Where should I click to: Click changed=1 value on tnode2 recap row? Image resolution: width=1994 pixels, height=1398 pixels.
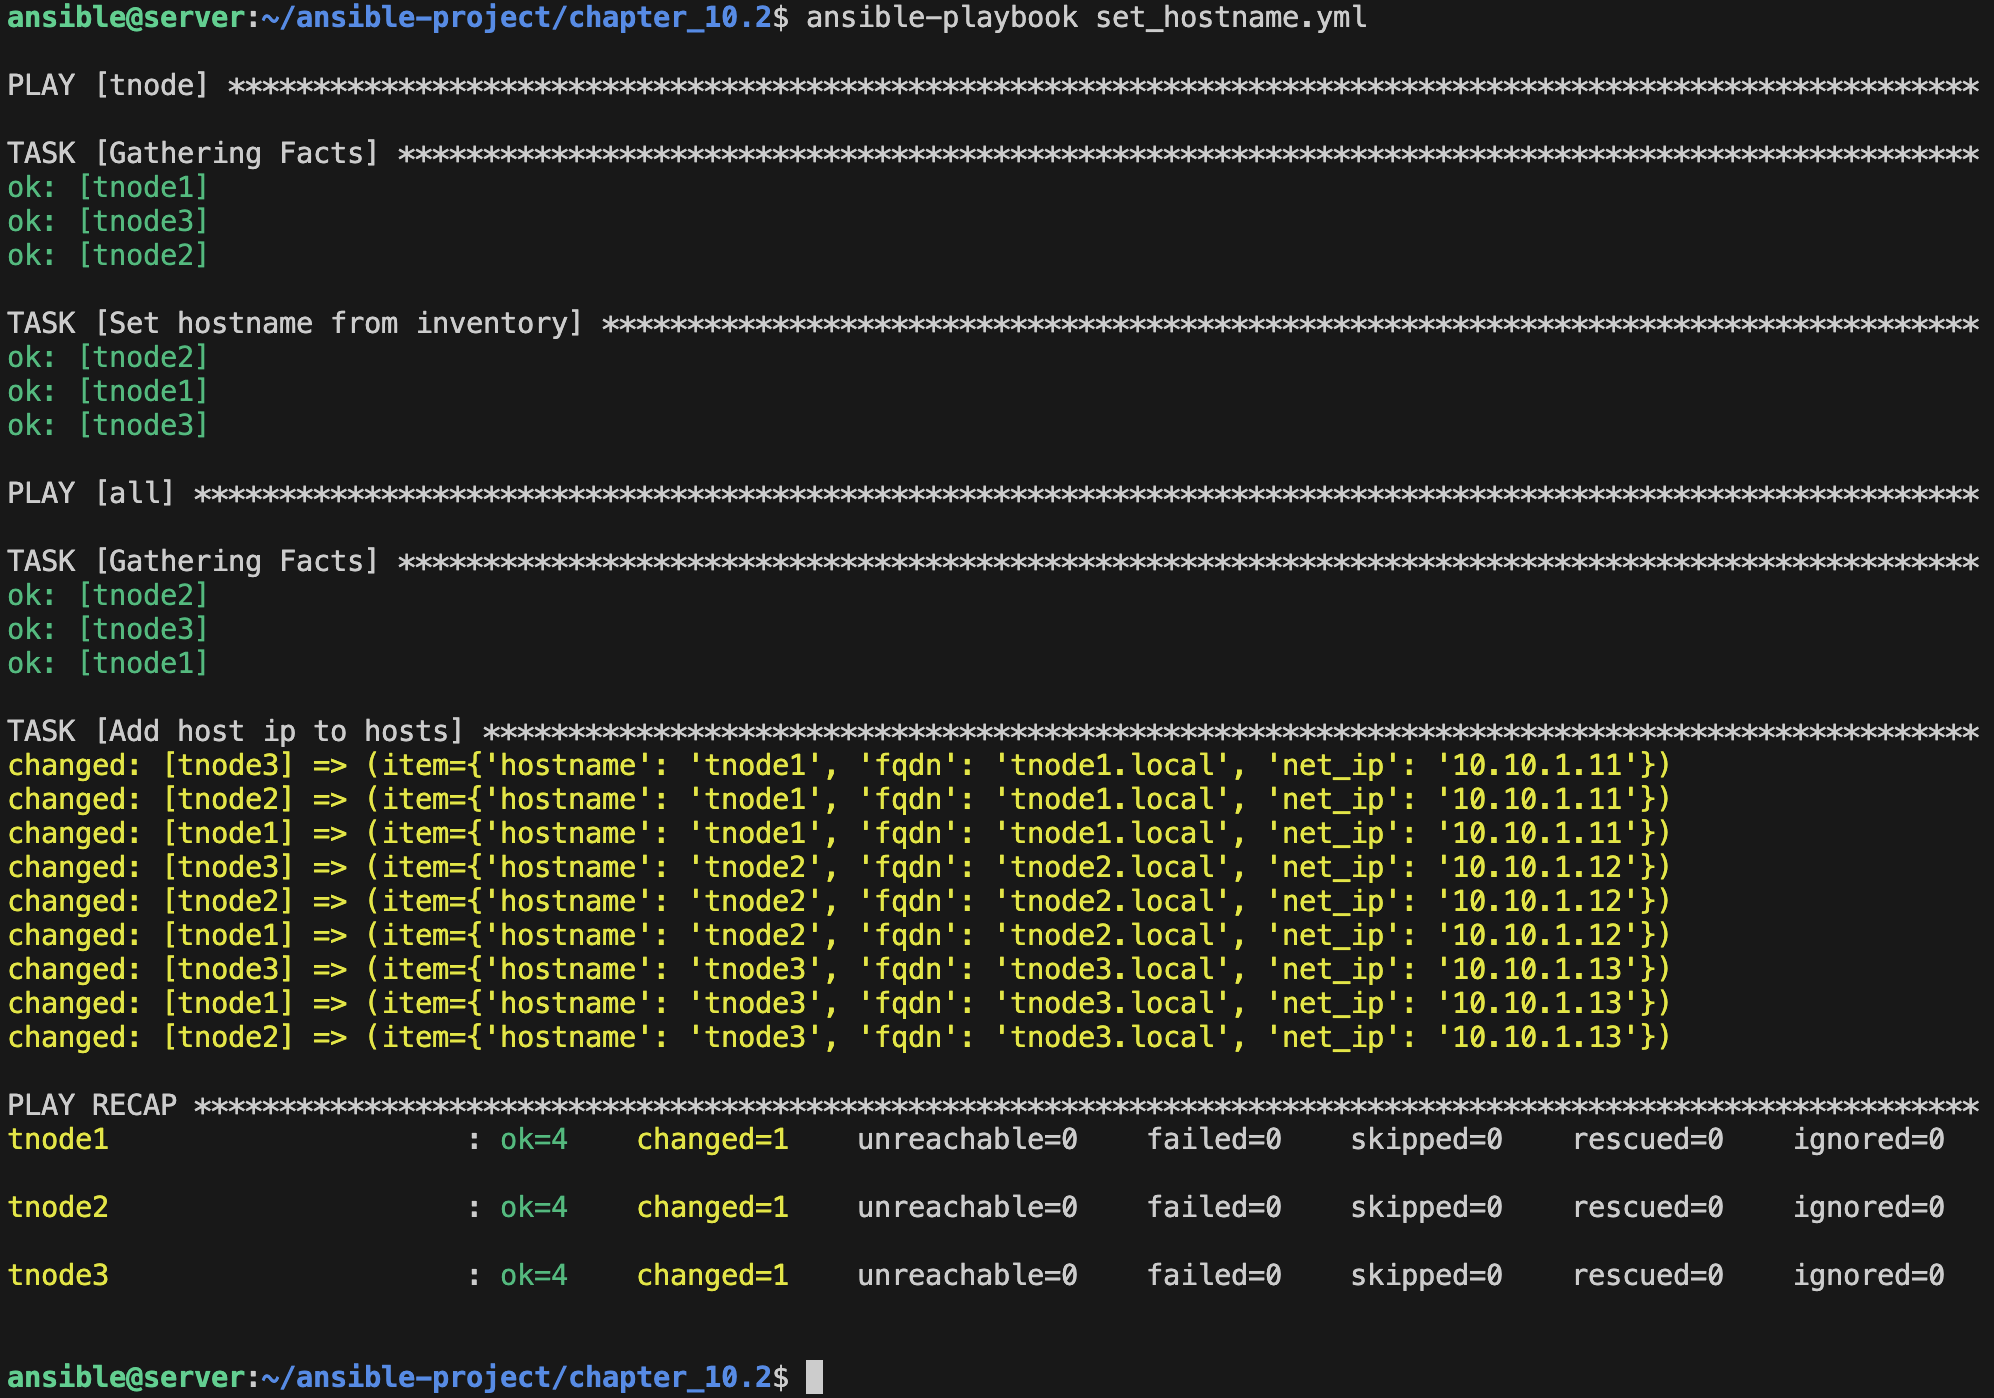click(x=712, y=1207)
